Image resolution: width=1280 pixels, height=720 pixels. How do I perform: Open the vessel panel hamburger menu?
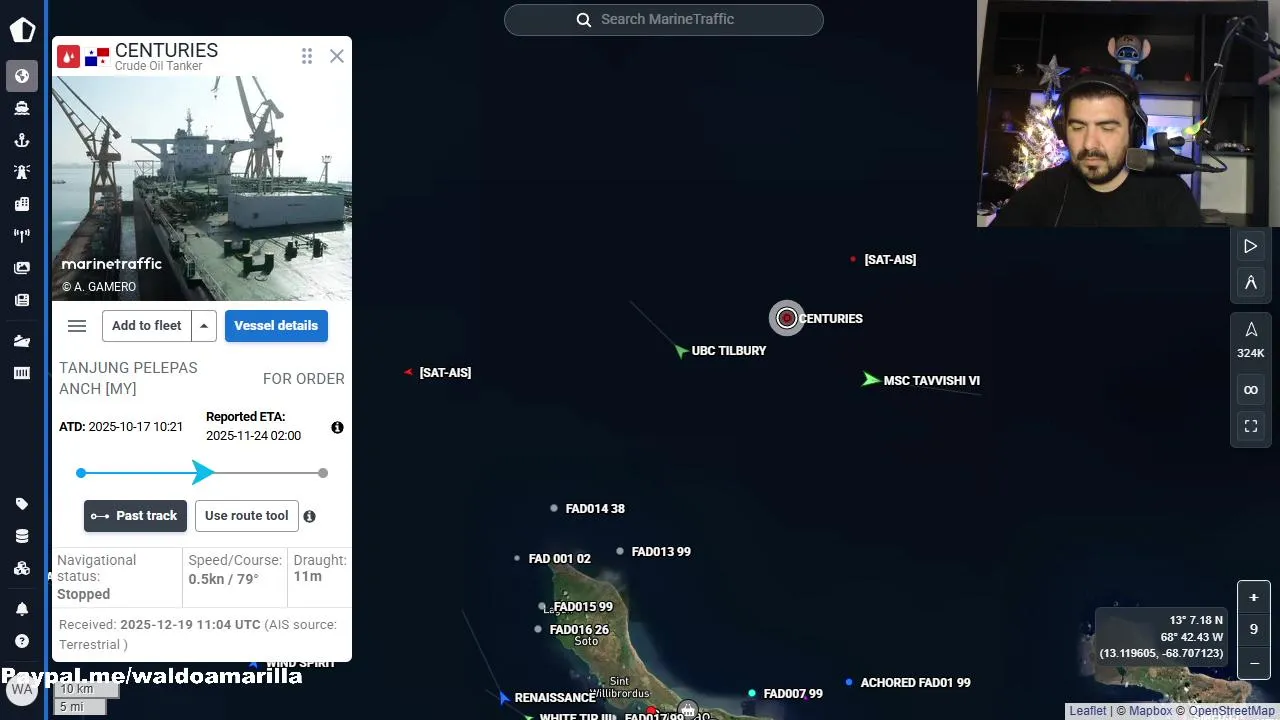pyautogui.click(x=77, y=326)
